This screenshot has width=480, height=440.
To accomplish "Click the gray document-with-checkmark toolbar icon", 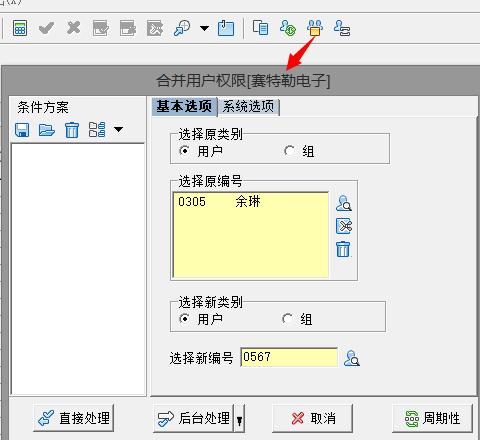I will (x=101, y=28).
